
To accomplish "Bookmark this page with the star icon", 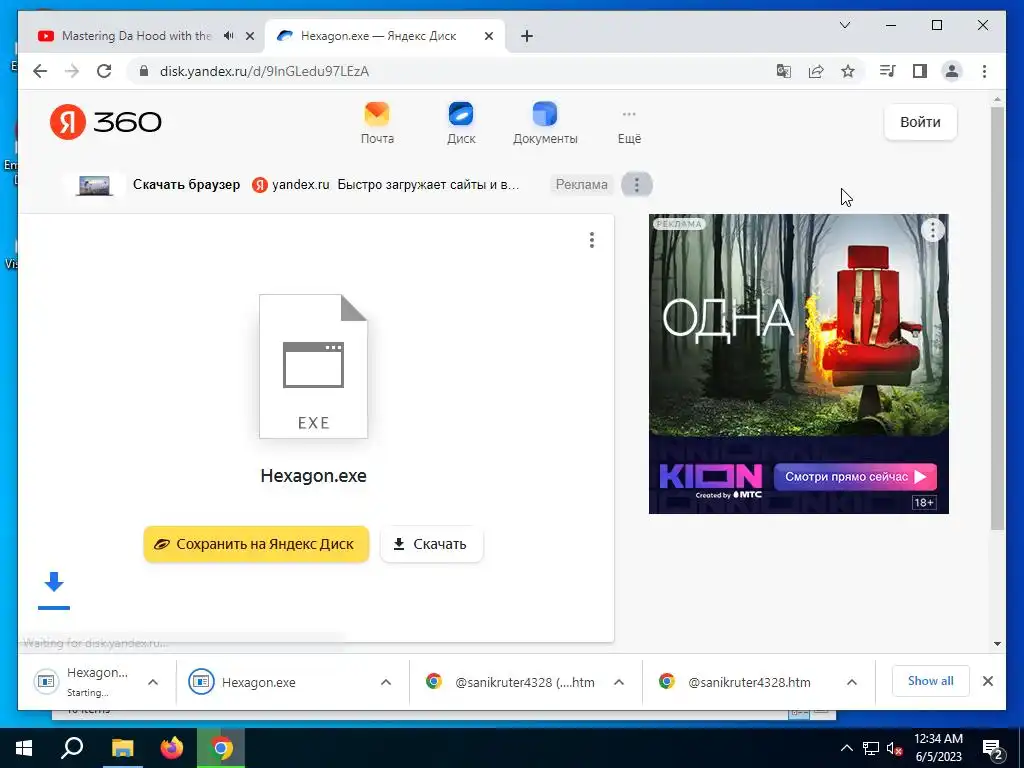I will click(848, 71).
